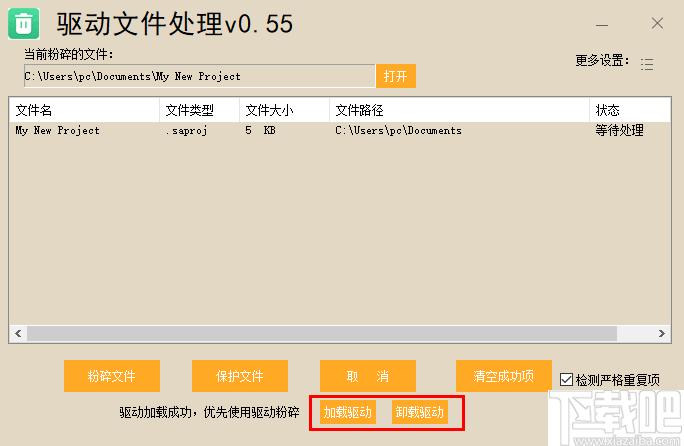The height and width of the screenshot is (446, 684).
Task: Click the 粉碎文件 button
Action: 112,376
